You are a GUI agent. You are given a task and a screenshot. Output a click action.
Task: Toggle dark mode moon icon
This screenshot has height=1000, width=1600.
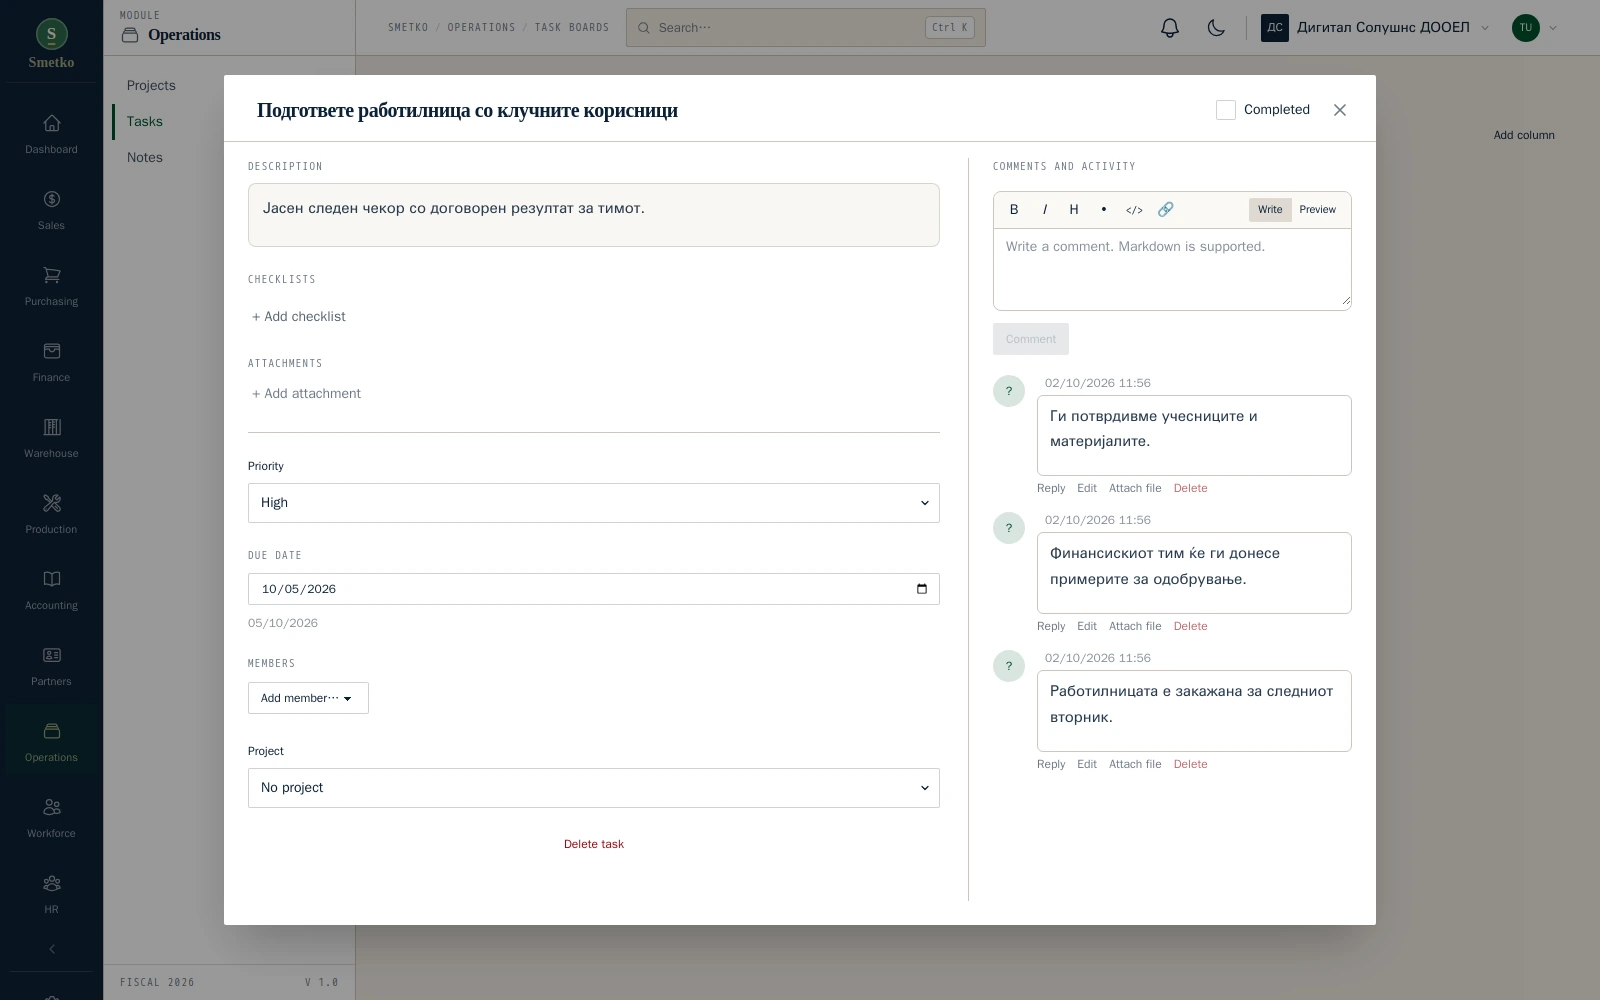click(x=1216, y=28)
